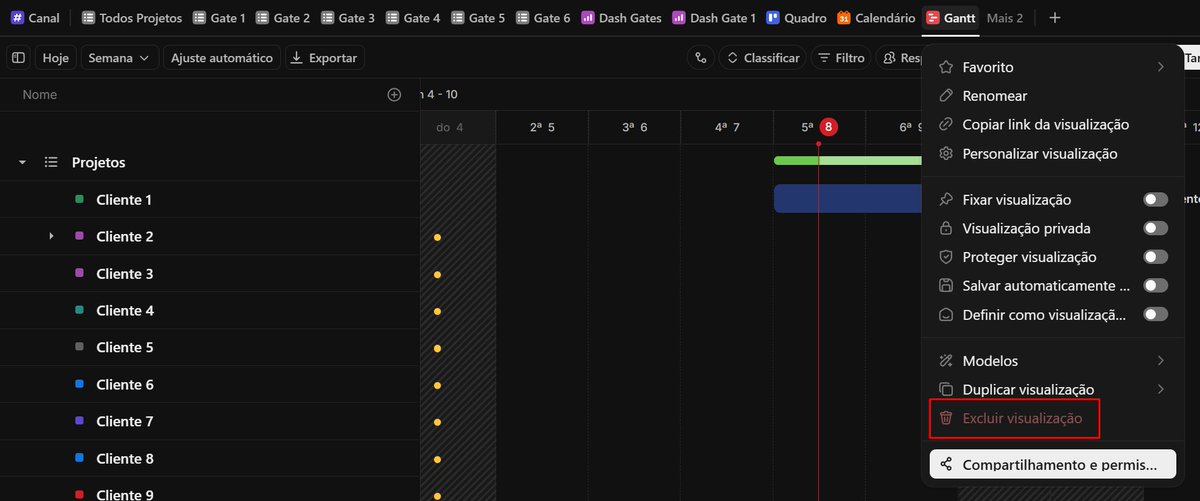Click the green Projetos summary bar
The width and height of the screenshot is (1200, 501).
[x=848, y=160]
